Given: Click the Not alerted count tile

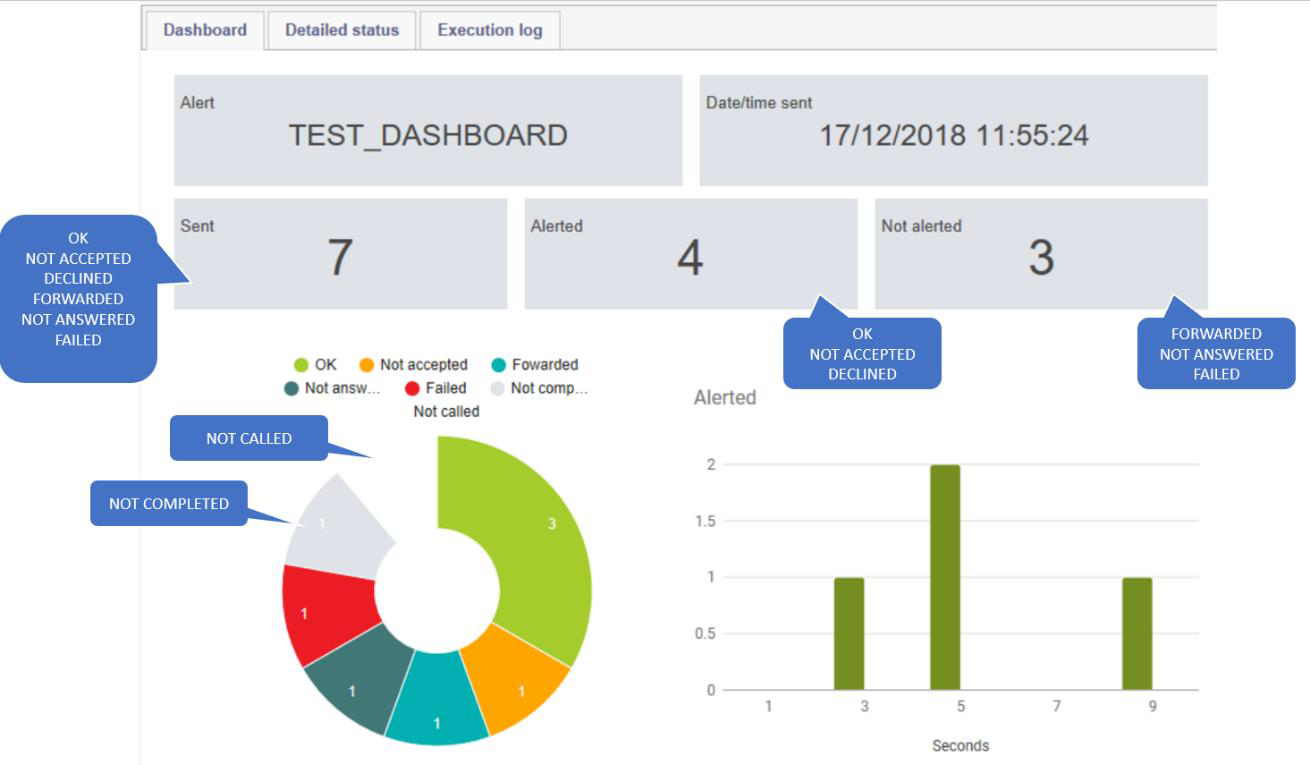Looking at the screenshot, I should 1041,254.
